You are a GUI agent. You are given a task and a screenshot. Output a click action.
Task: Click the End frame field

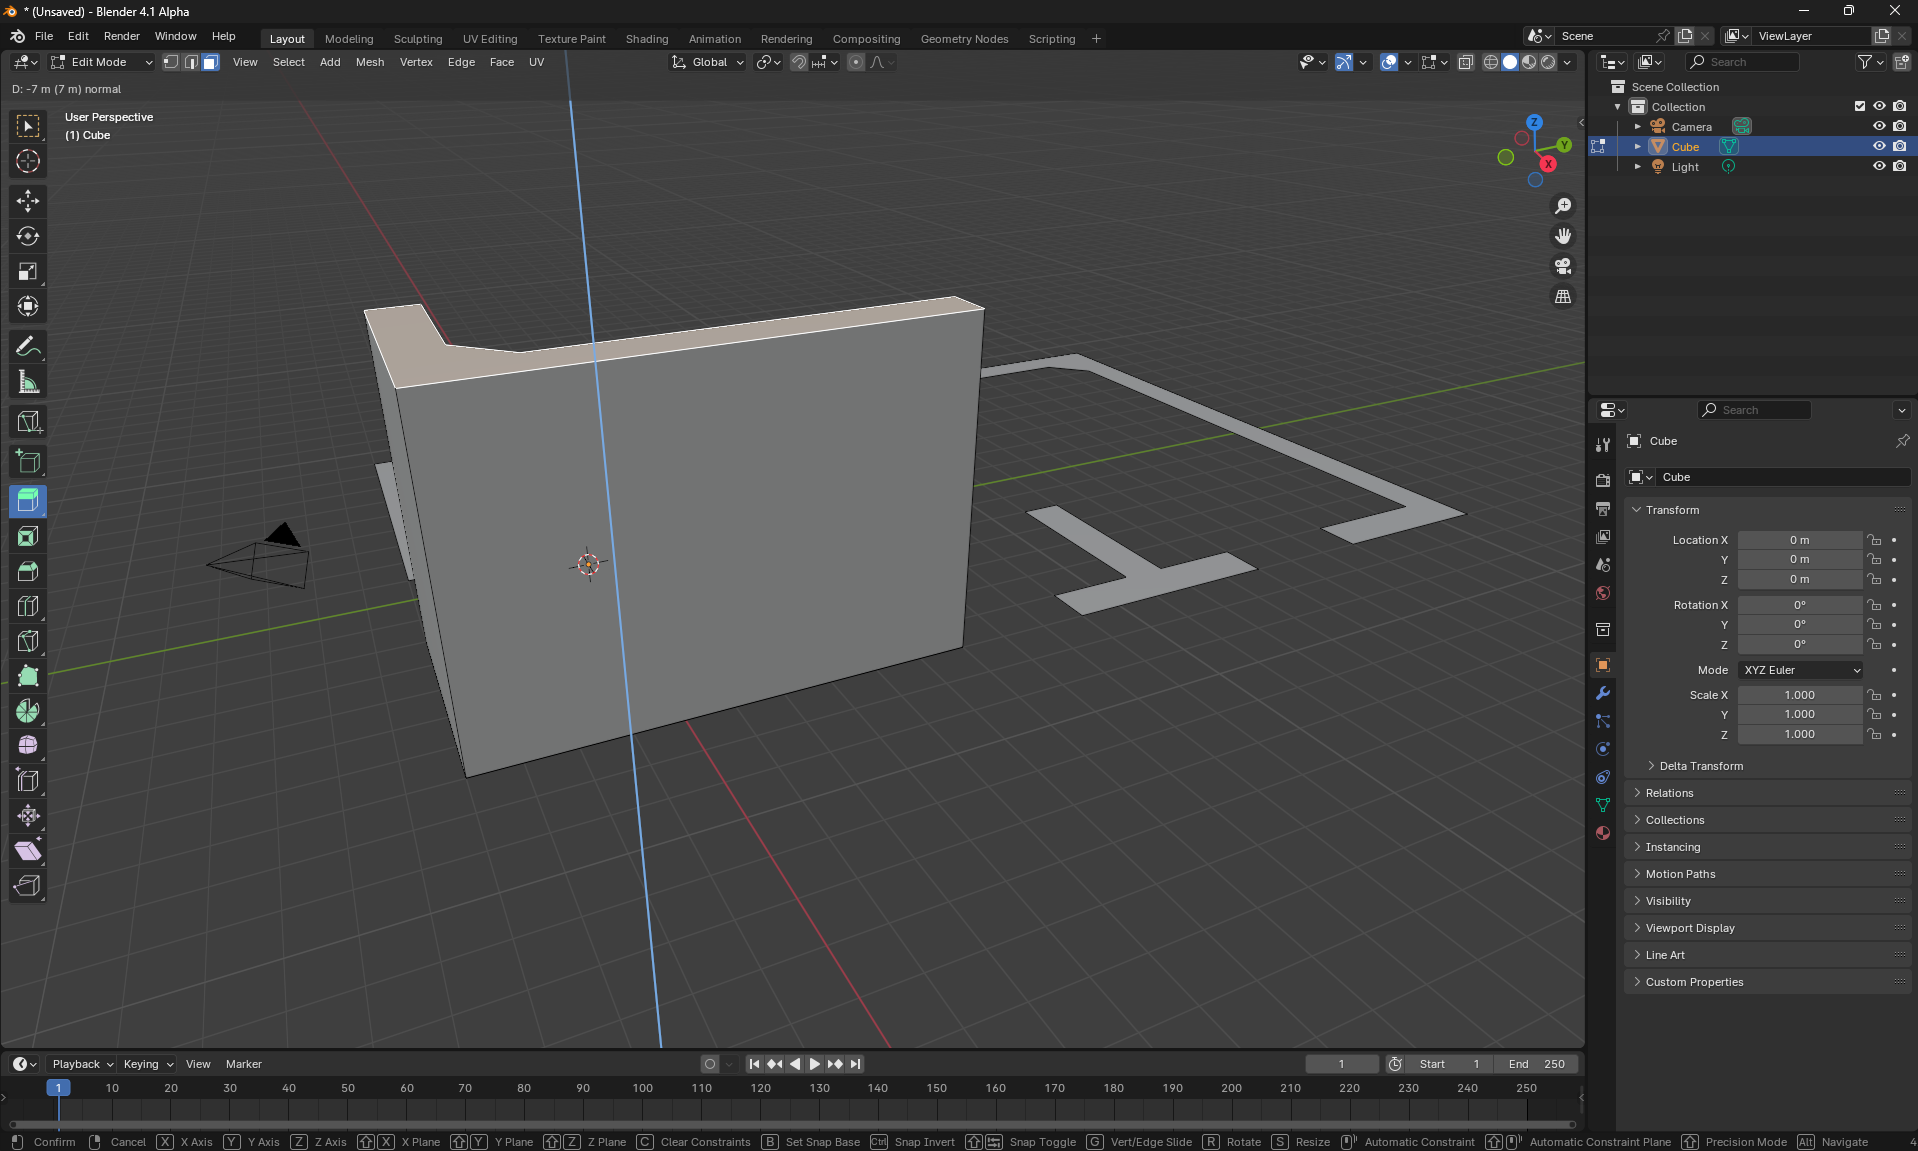click(1537, 1064)
